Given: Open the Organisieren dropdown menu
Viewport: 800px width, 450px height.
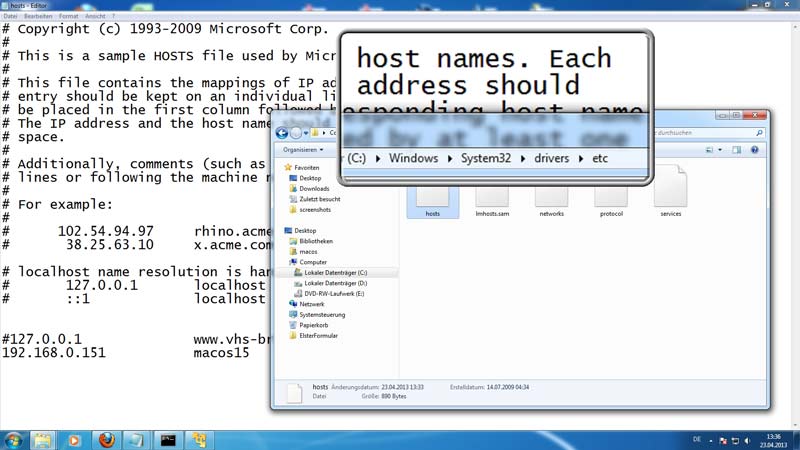Looking at the screenshot, I should point(303,150).
